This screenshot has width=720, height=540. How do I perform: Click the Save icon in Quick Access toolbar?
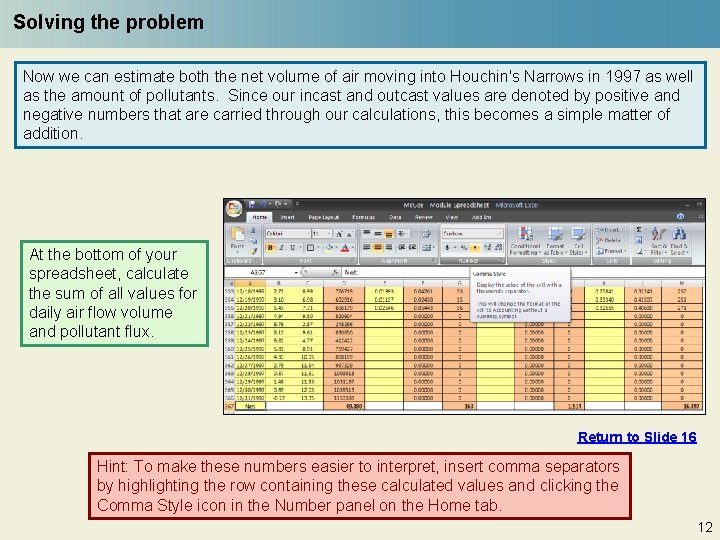pos(252,204)
